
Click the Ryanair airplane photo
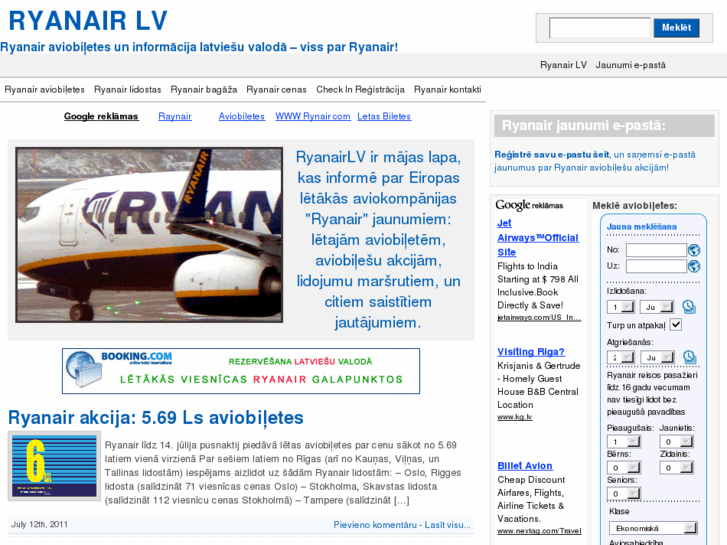click(149, 235)
